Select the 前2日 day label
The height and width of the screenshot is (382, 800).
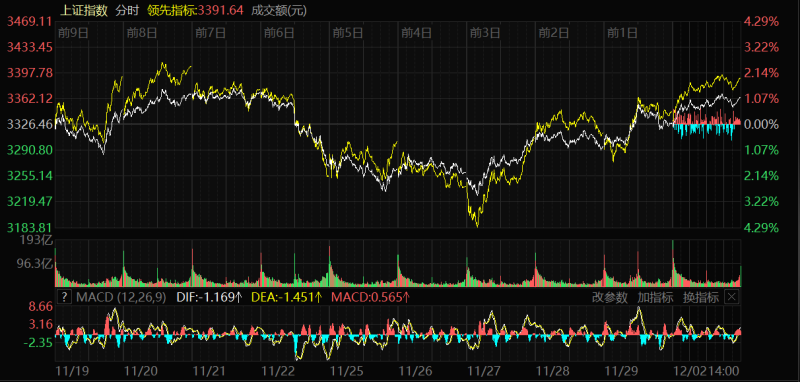(x=554, y=33)
